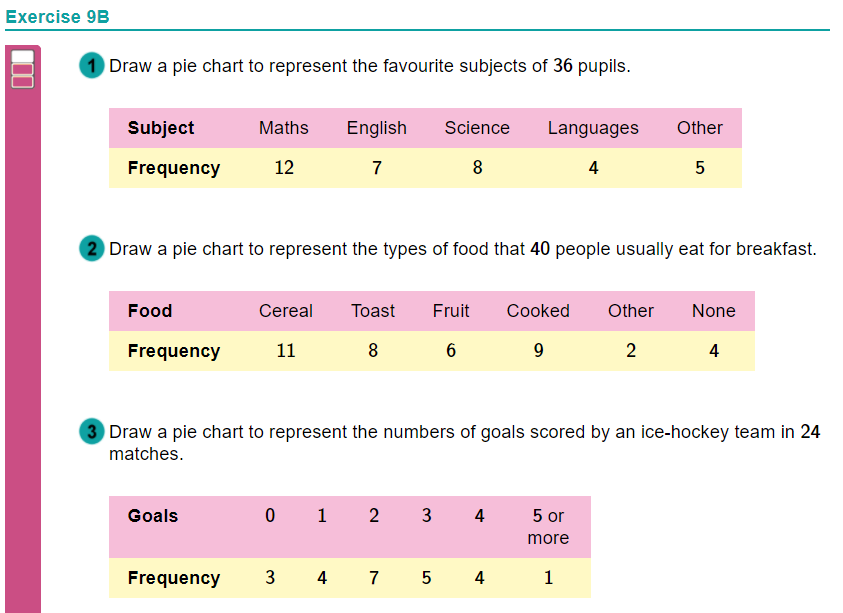
Task: Click the teal question 3 number badge
Action: coord(92,431)
